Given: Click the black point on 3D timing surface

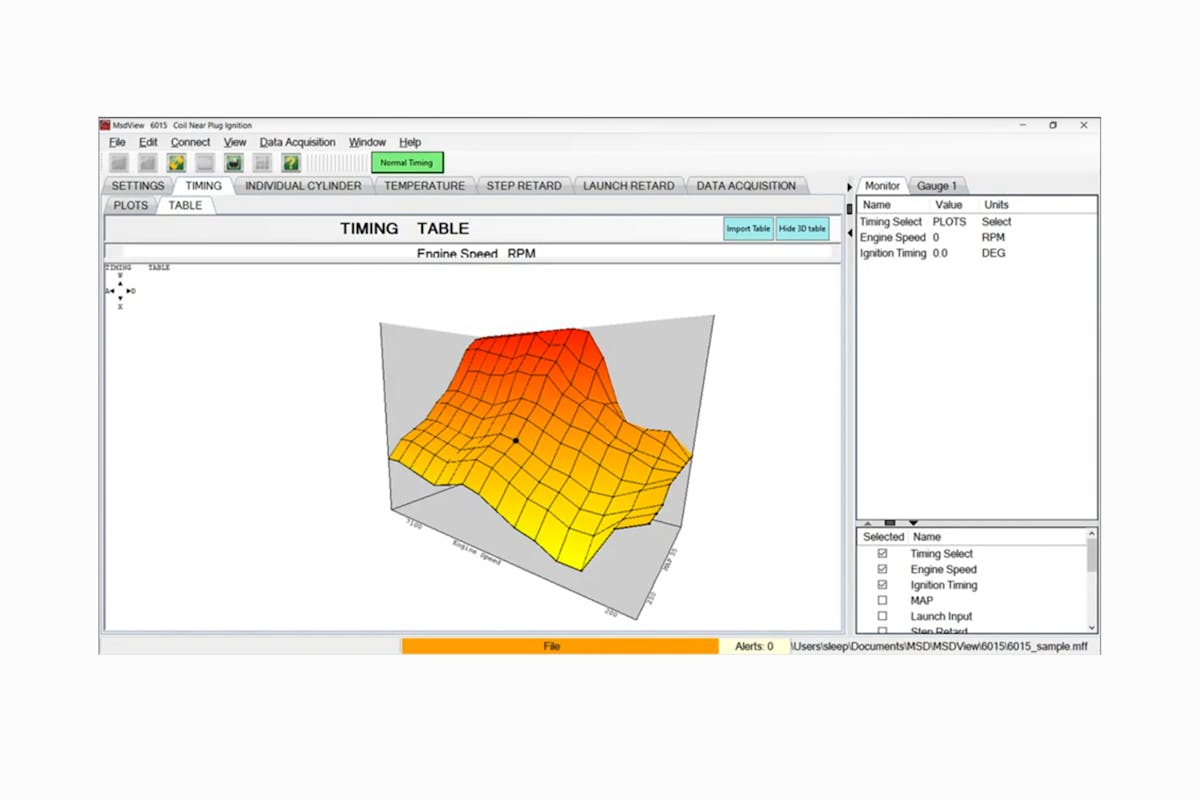Looking at the screenshot, I should tap(516, 440).
